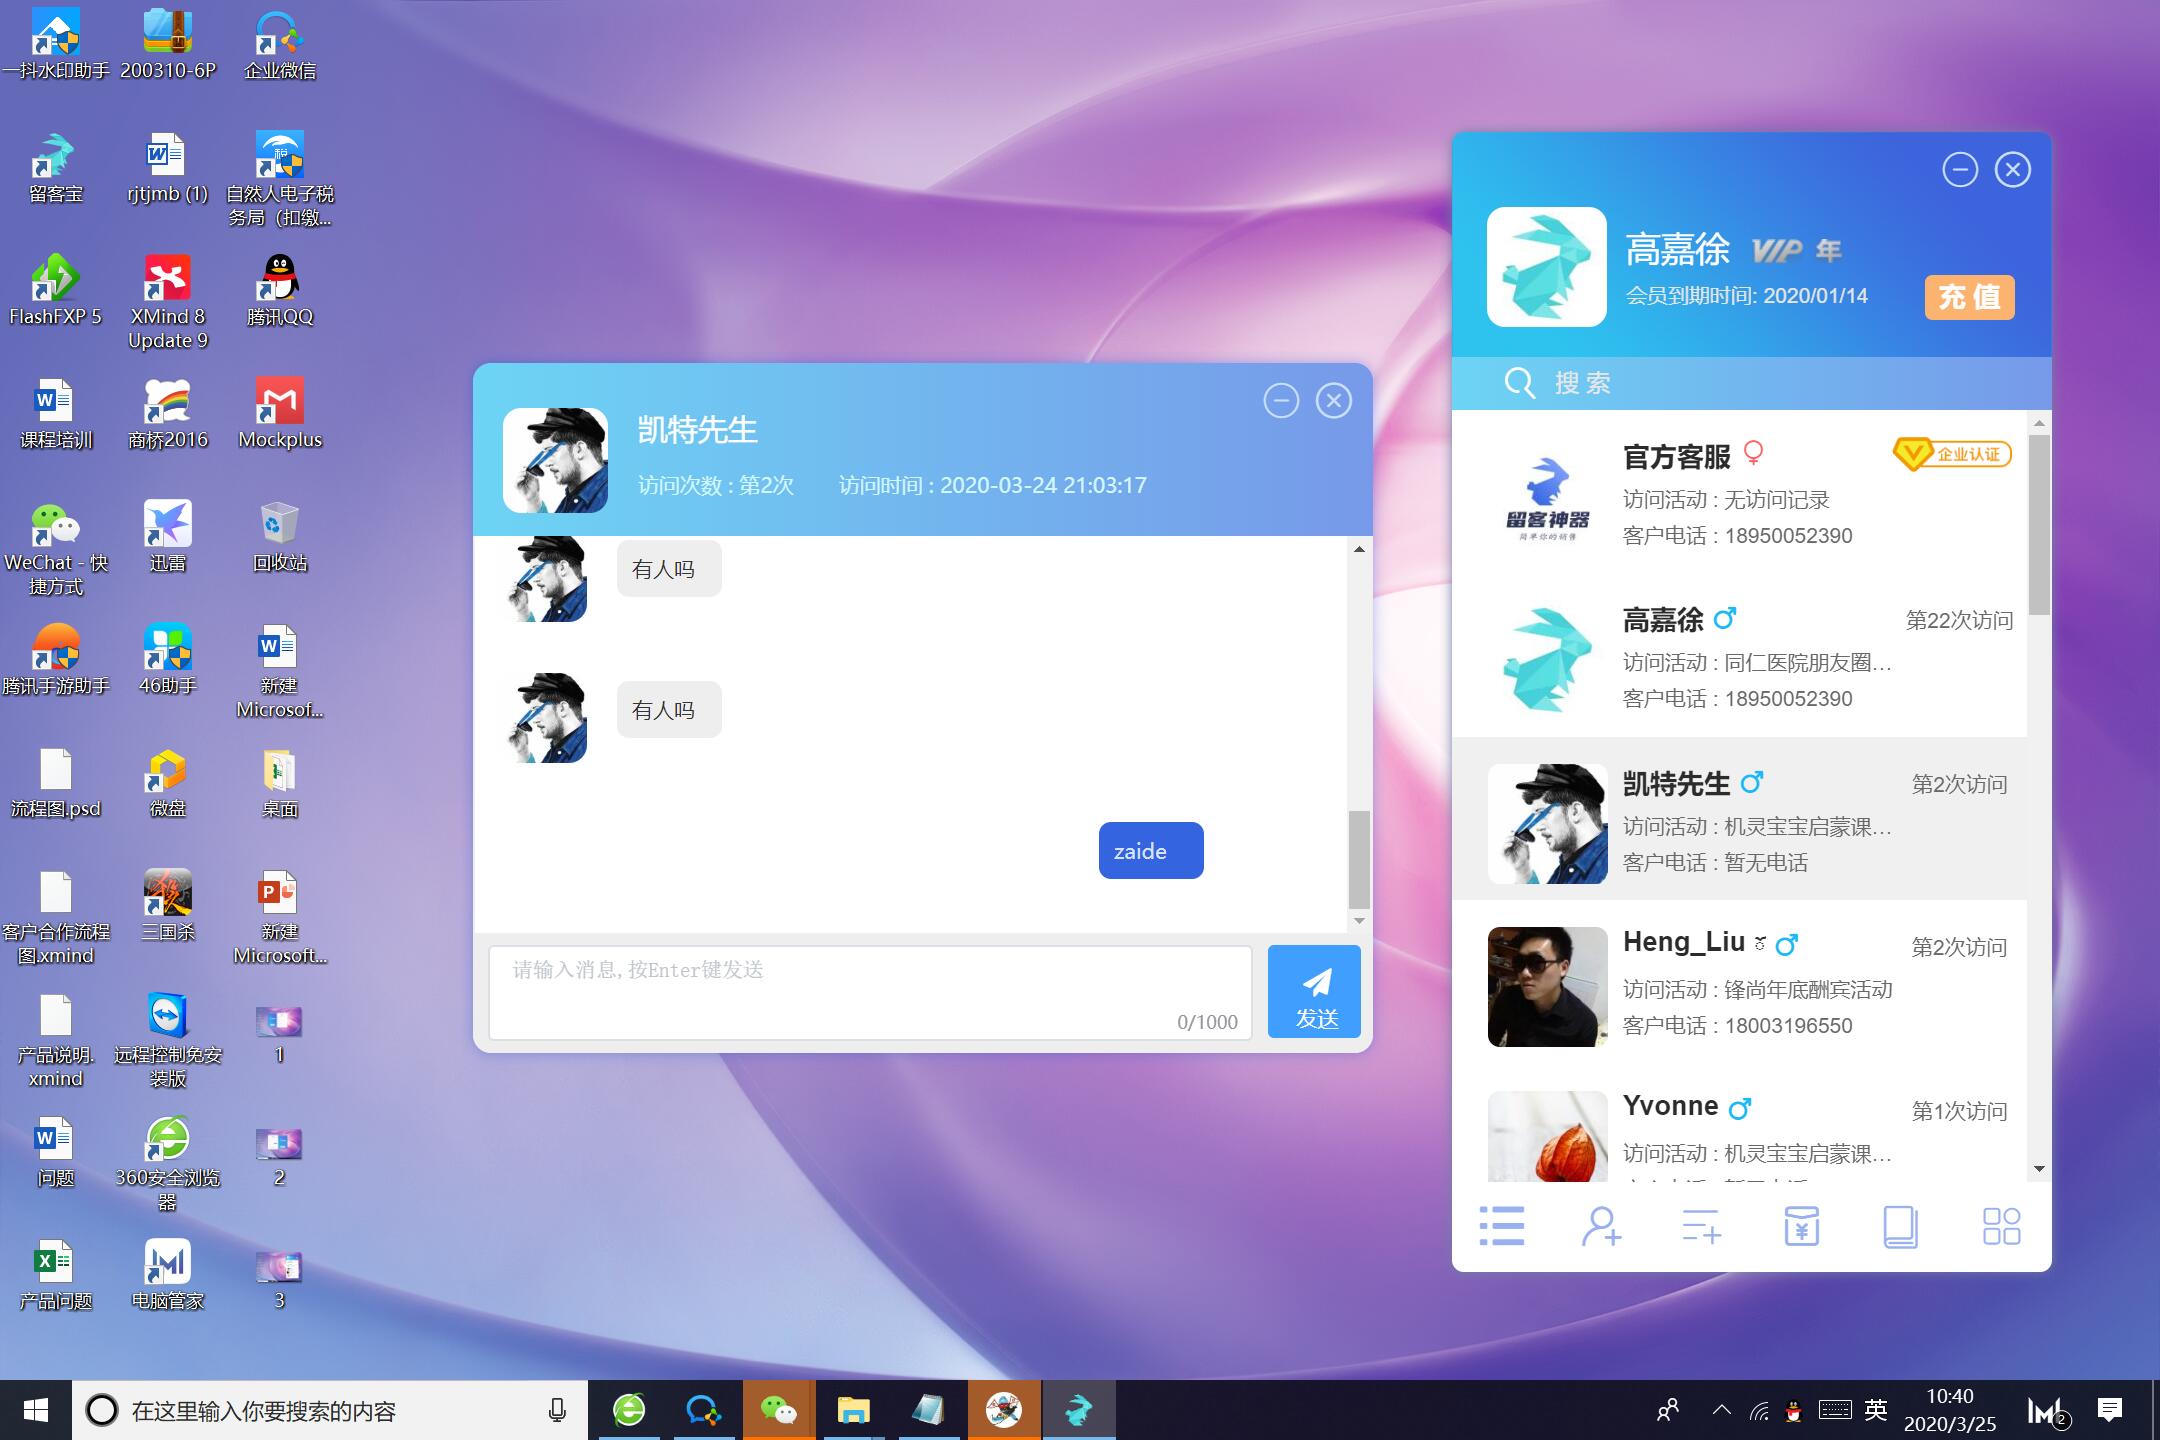
Task: Click the chat scrollbar up arrow
Action: pos(1359,549)
